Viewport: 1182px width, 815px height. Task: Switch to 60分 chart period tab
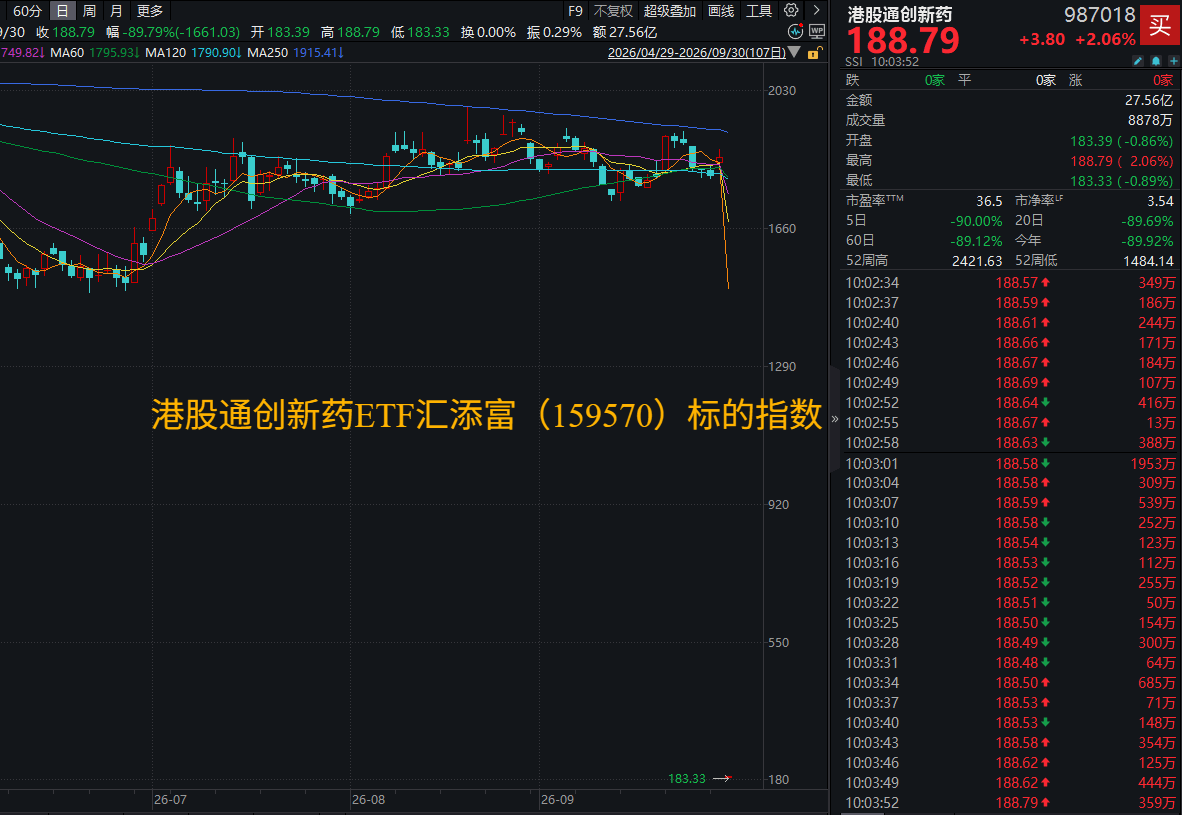pos(28,11)
